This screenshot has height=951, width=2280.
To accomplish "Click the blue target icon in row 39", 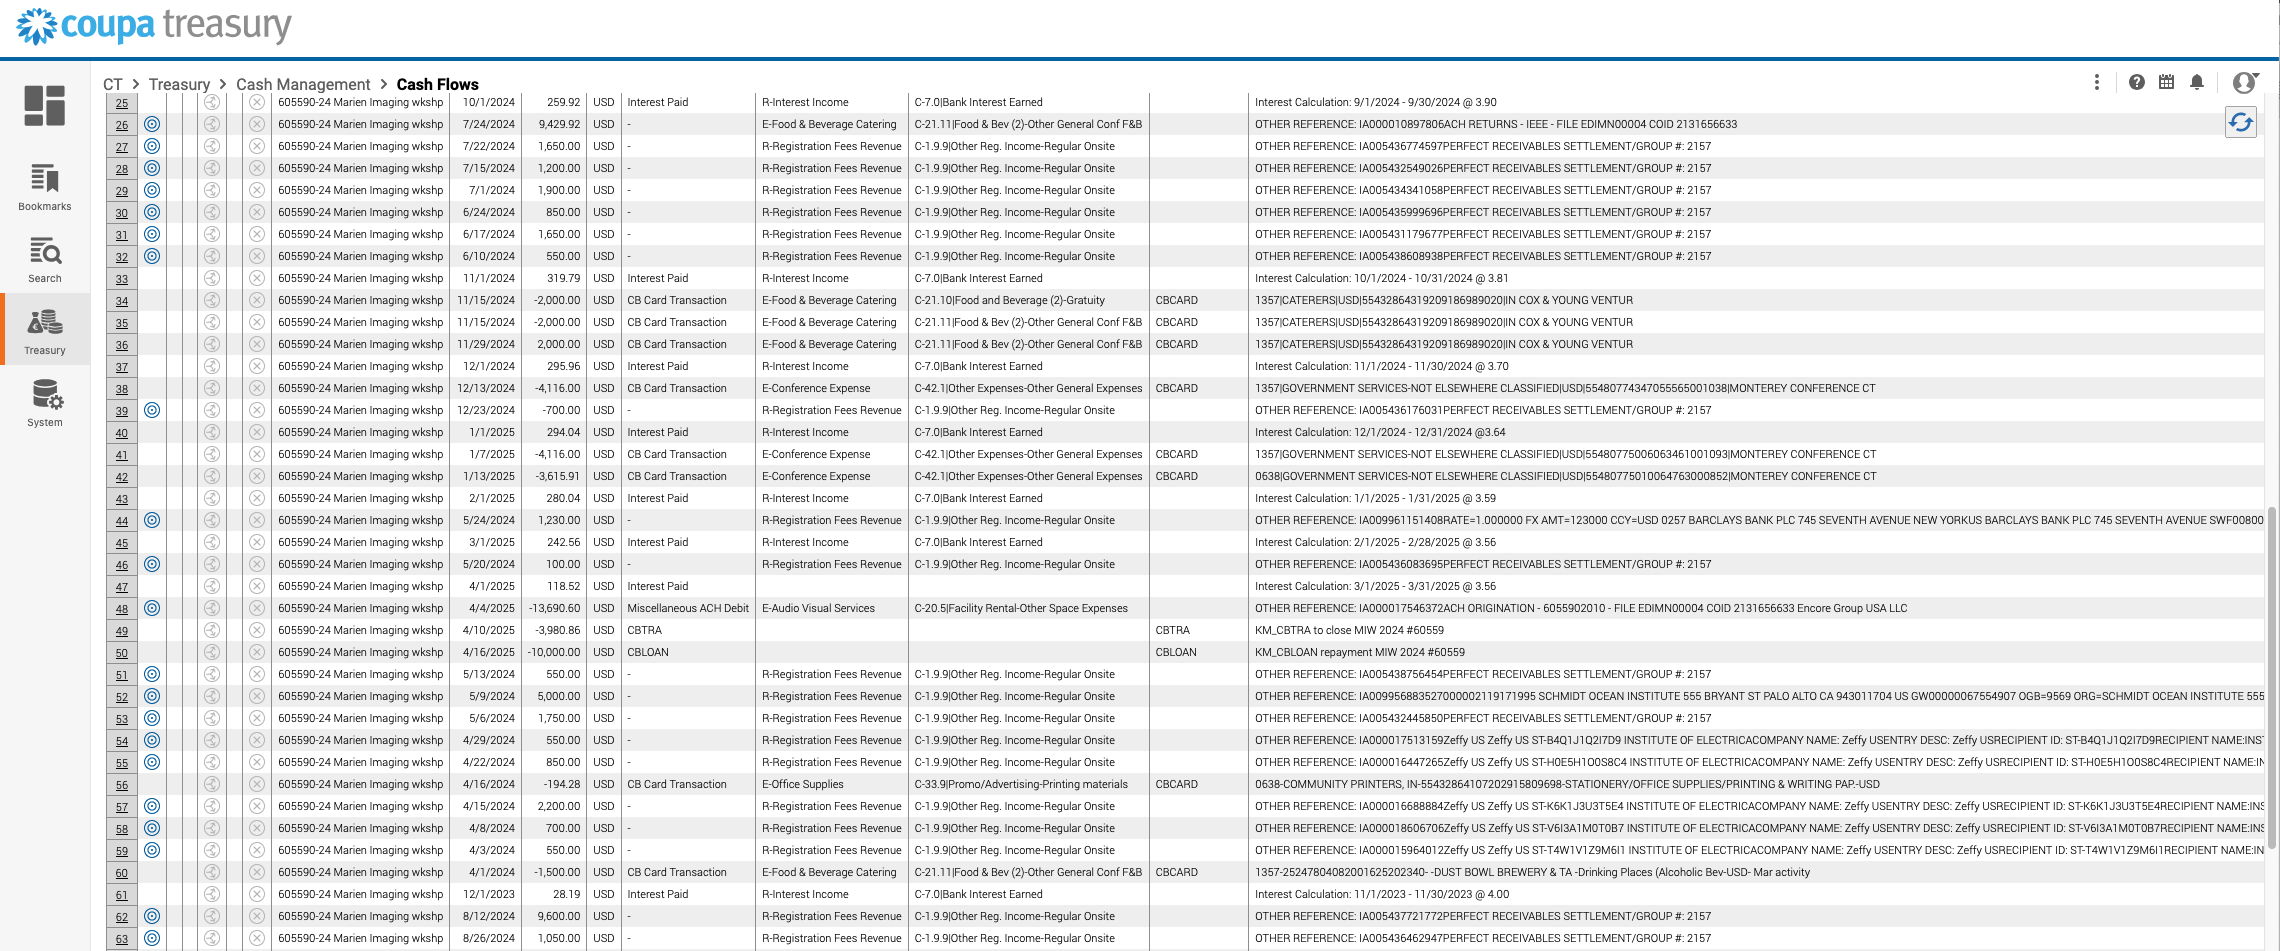I will pos(152,410).
